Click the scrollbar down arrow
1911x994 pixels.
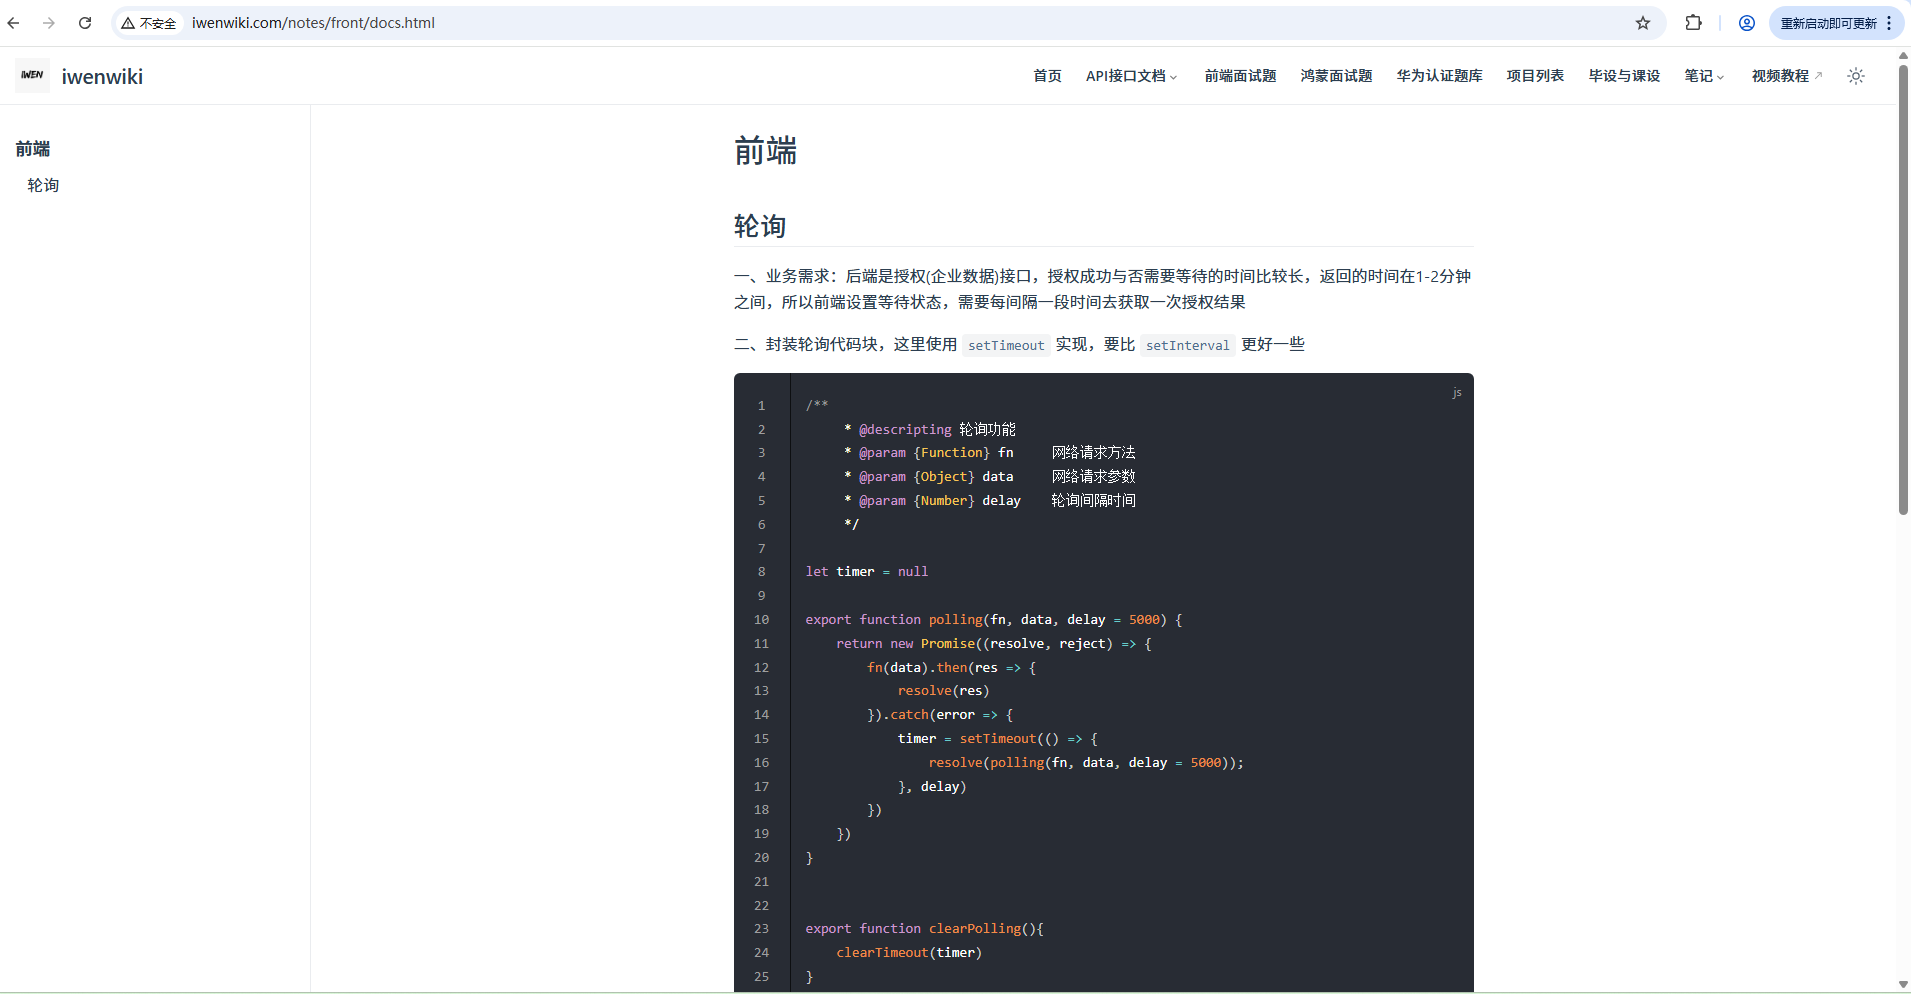point(1903,984)
